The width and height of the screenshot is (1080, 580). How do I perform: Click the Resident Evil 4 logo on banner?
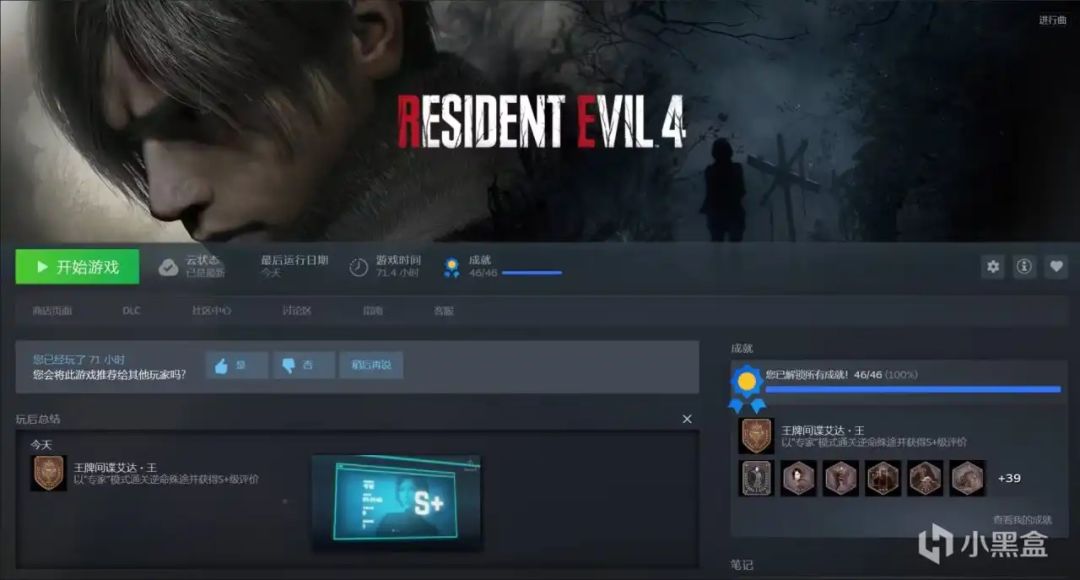tap(541, 122)
